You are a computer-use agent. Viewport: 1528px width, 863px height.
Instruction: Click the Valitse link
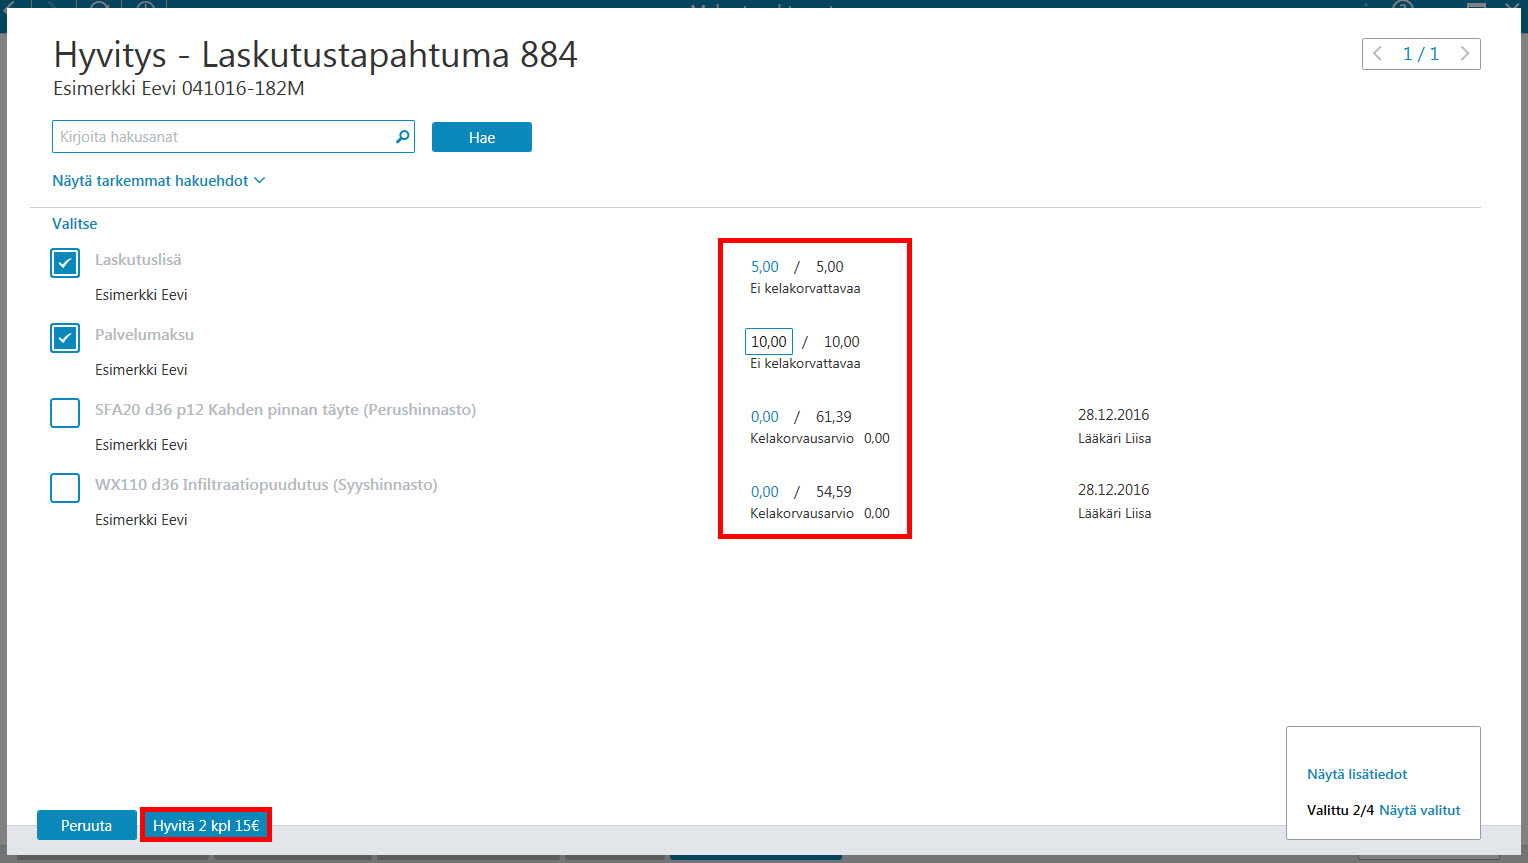(75, 224)
